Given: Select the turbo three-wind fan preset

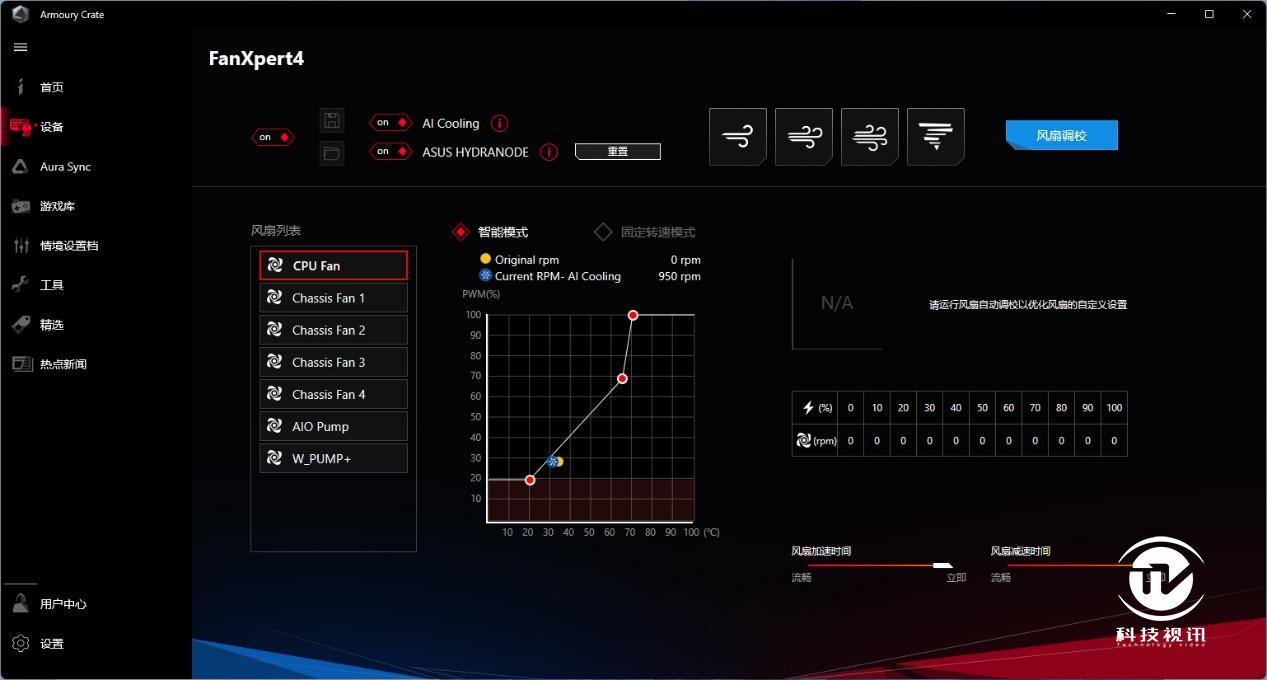Looking at the screenshot, I should point(870,137).
